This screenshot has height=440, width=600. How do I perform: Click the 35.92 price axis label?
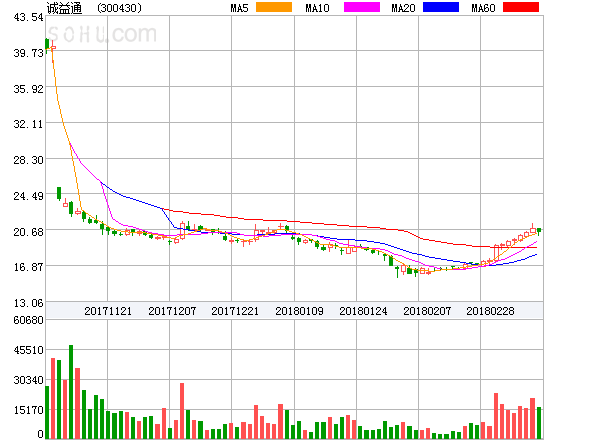(28, 89)
